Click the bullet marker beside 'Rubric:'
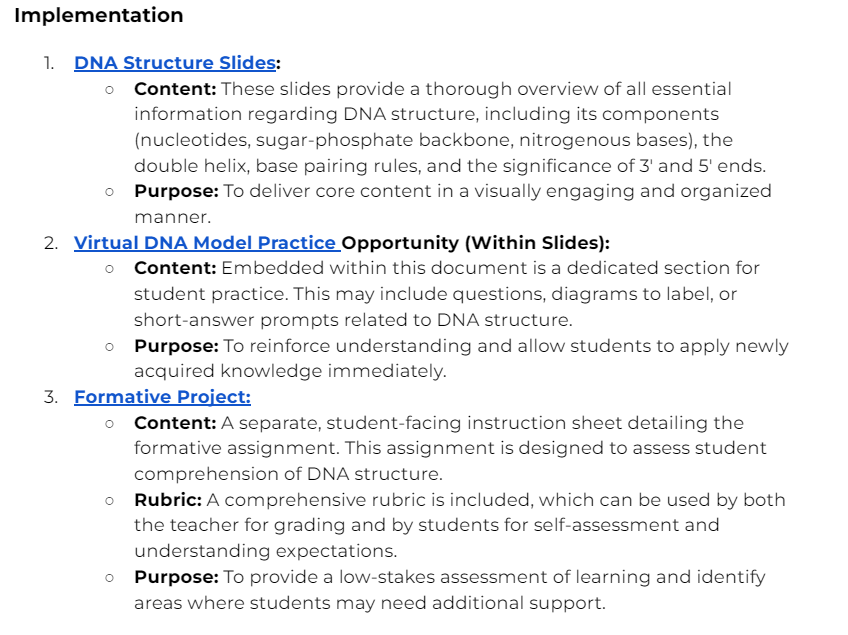This screenshot has width=848, height=635. tap(110, 501)
